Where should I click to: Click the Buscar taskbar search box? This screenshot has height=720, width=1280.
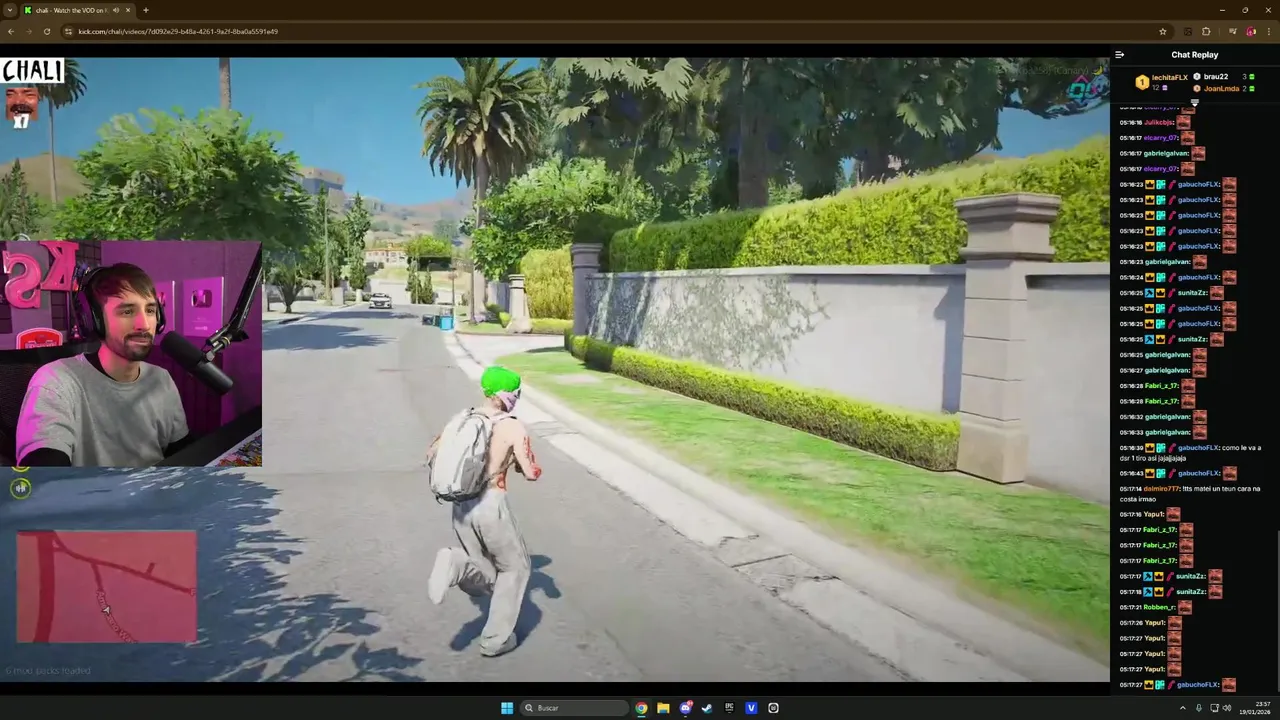point(572,708)
